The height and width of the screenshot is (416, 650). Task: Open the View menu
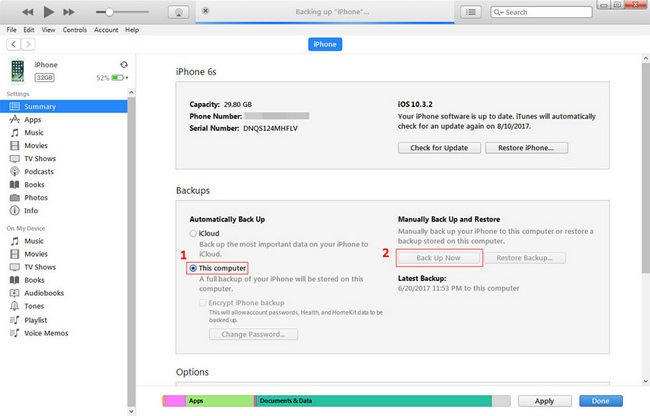[x=48, y=30]
